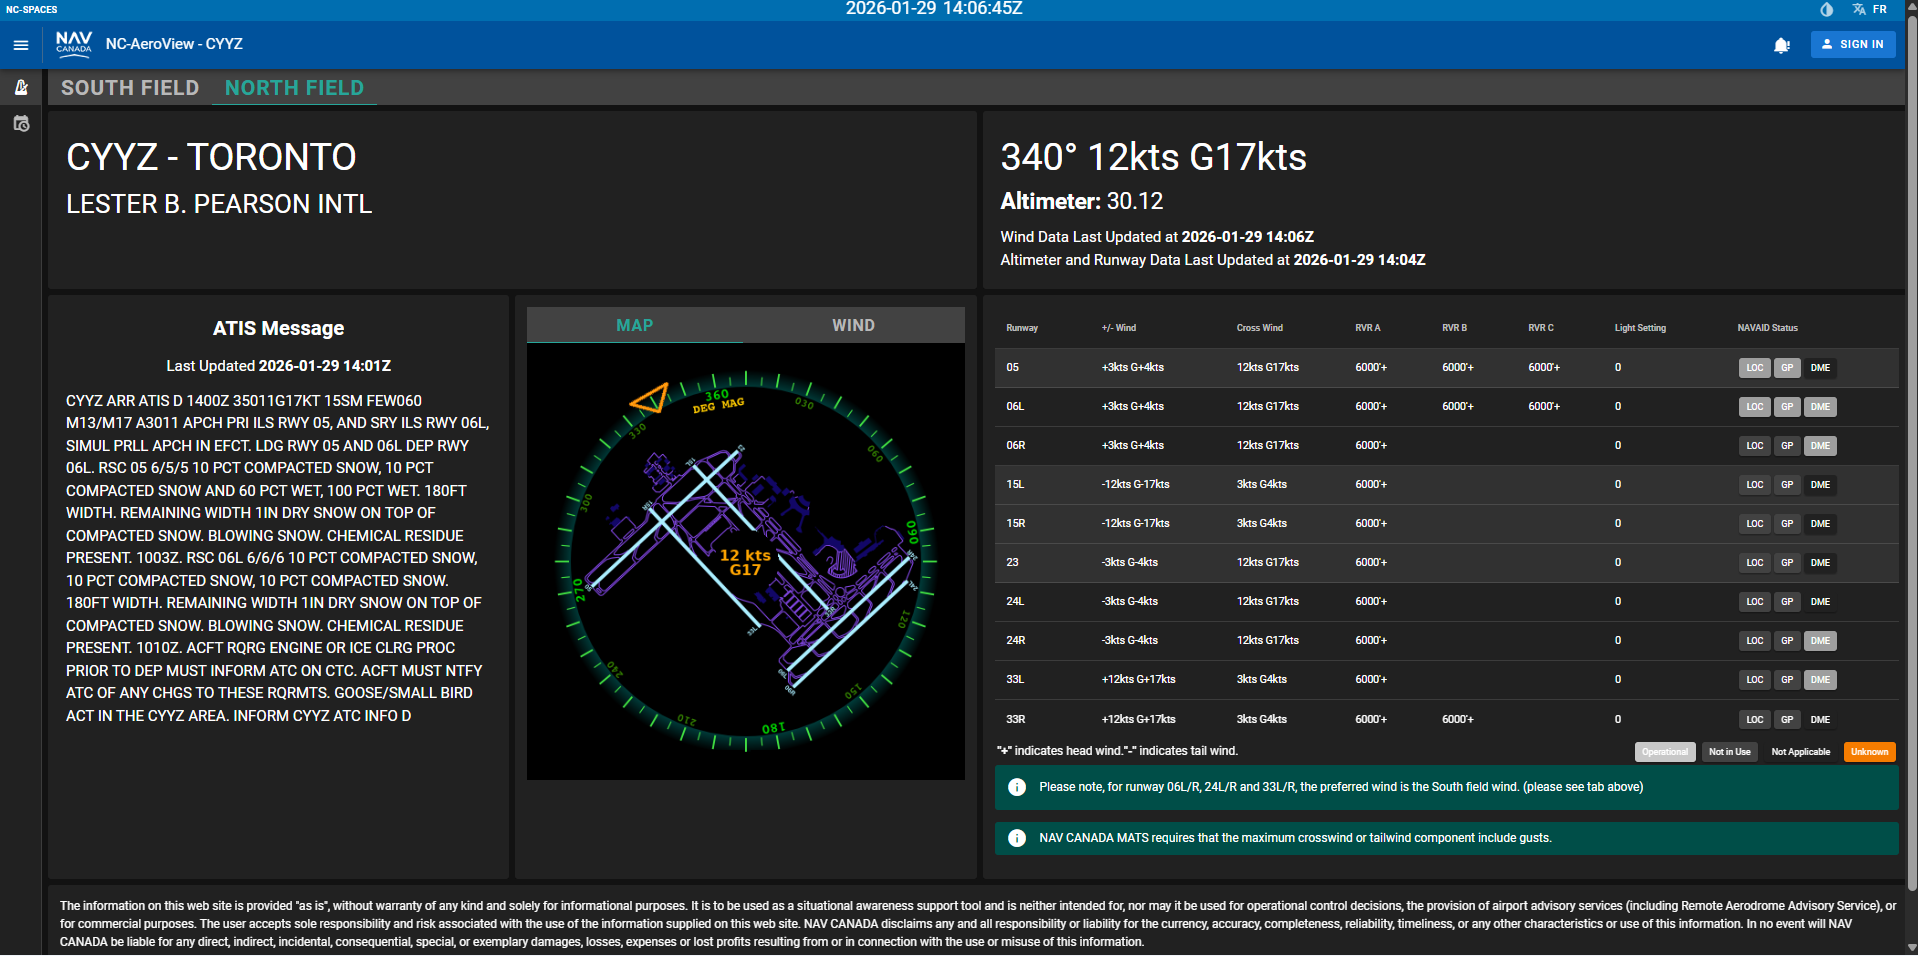Expand the Operational legend filter
1918x956 pixels.
point(1664,751)
